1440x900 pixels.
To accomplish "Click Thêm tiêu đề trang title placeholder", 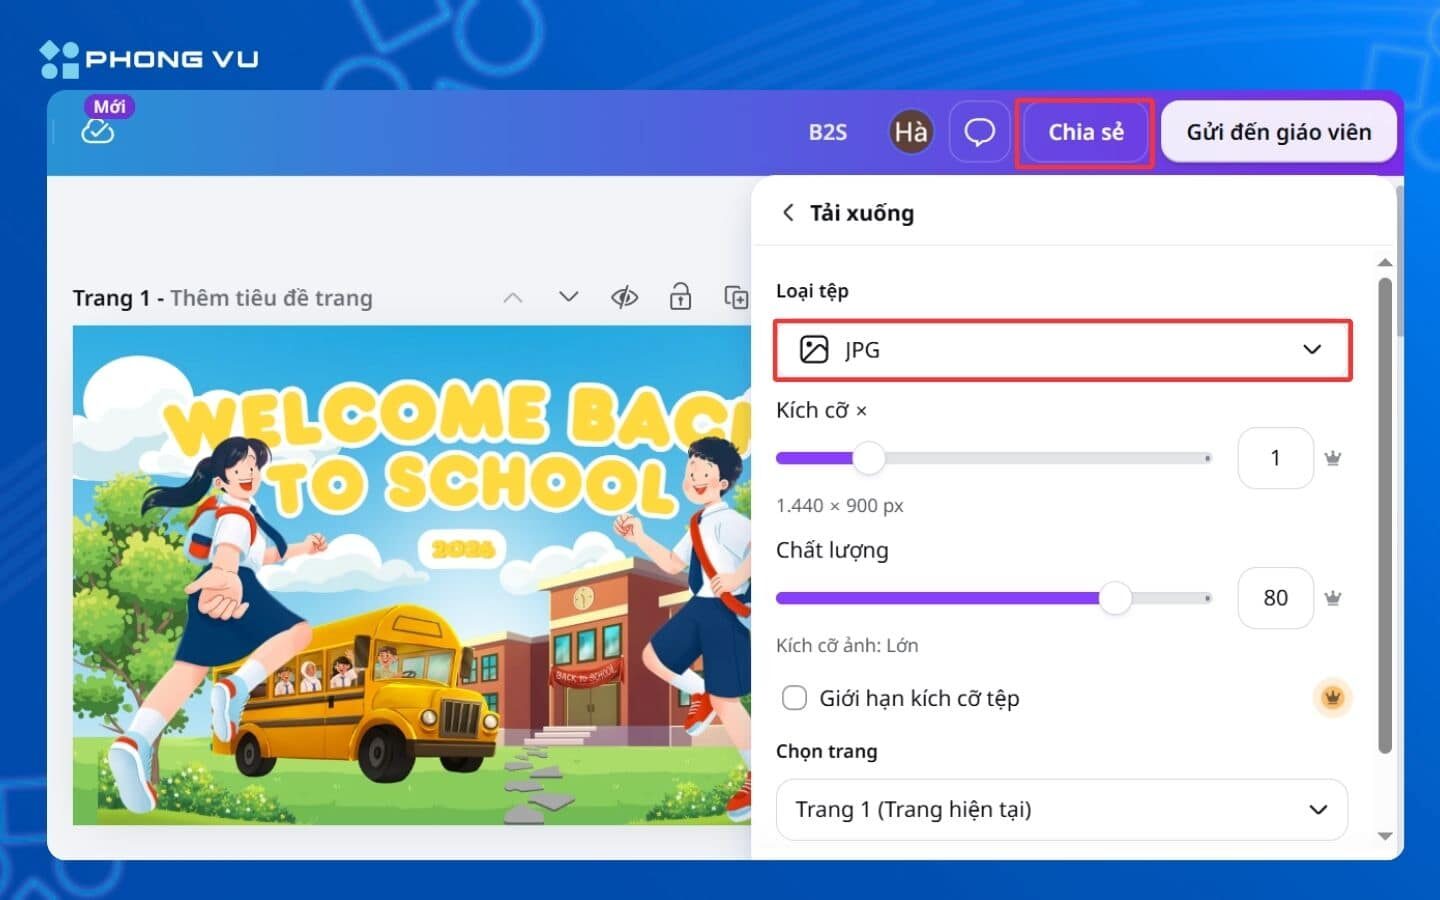I will [x=271, y=298].
